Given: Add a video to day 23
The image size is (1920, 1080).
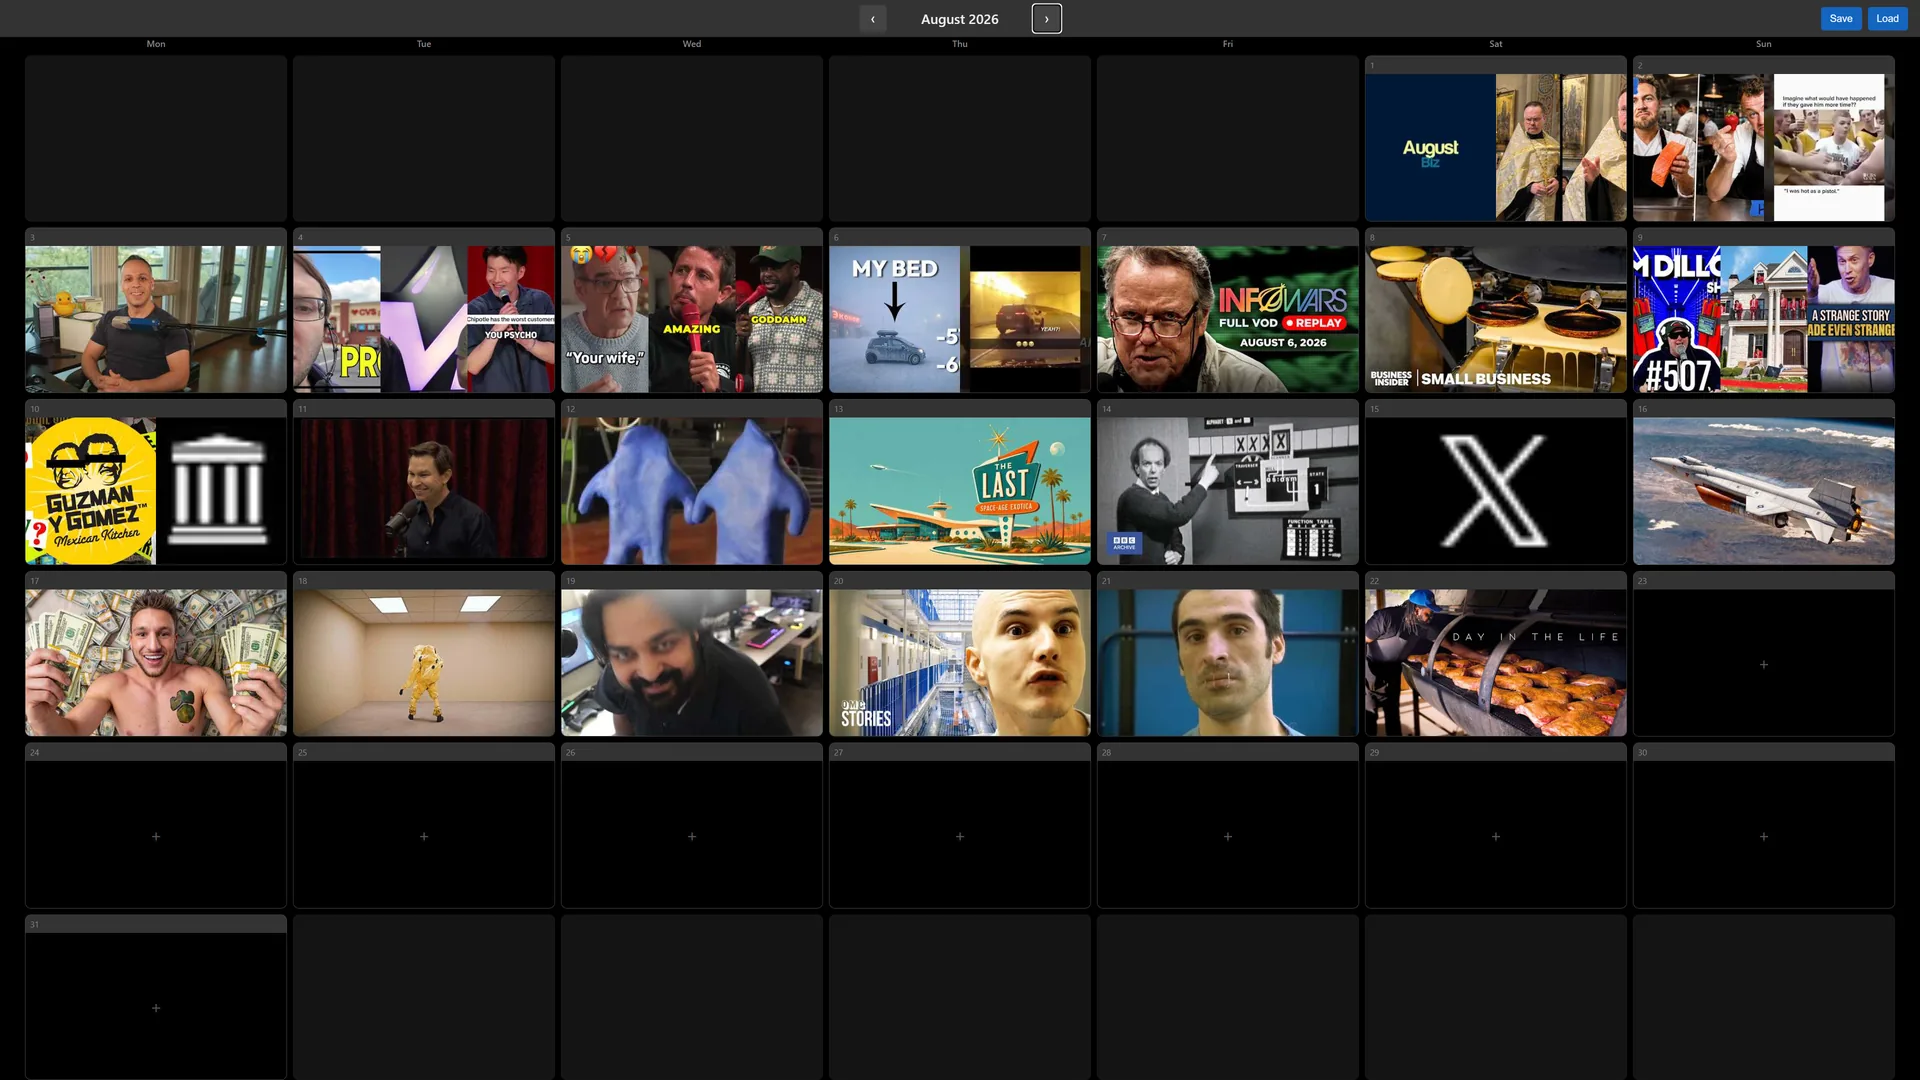Looking at the screenshot, I should [1763, 664].
